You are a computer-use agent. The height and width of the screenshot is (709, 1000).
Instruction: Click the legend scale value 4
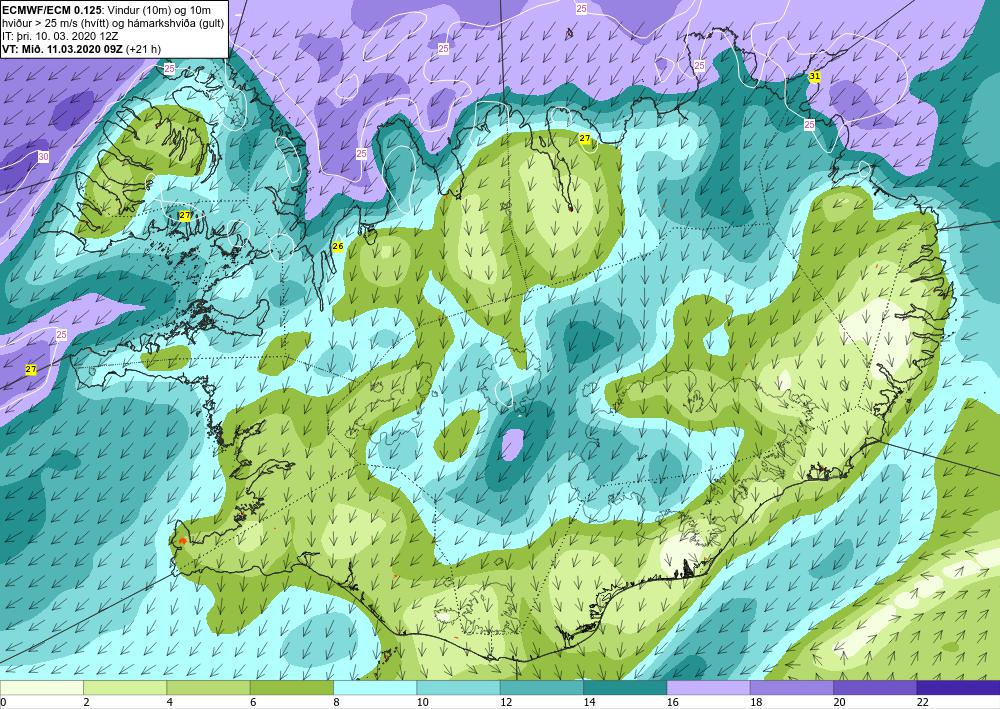(170, 702)
